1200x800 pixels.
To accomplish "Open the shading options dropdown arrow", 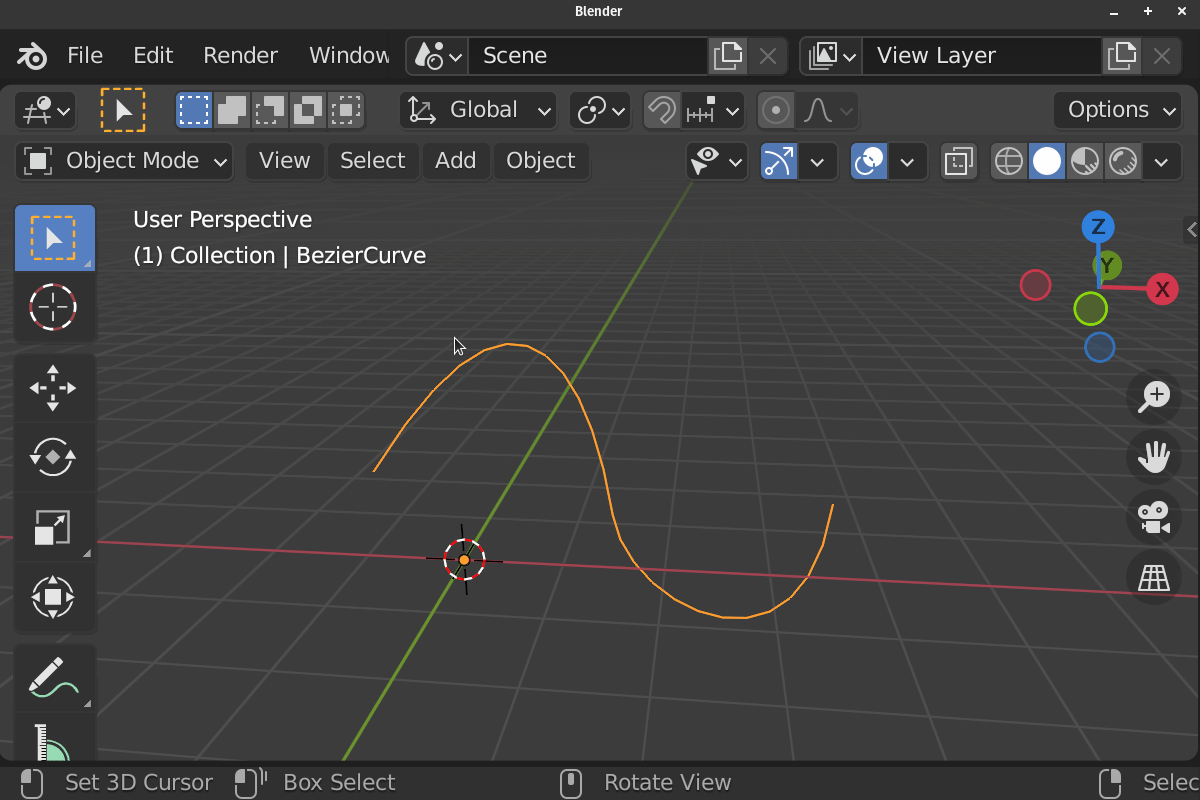I will [x=1162, y=161].
